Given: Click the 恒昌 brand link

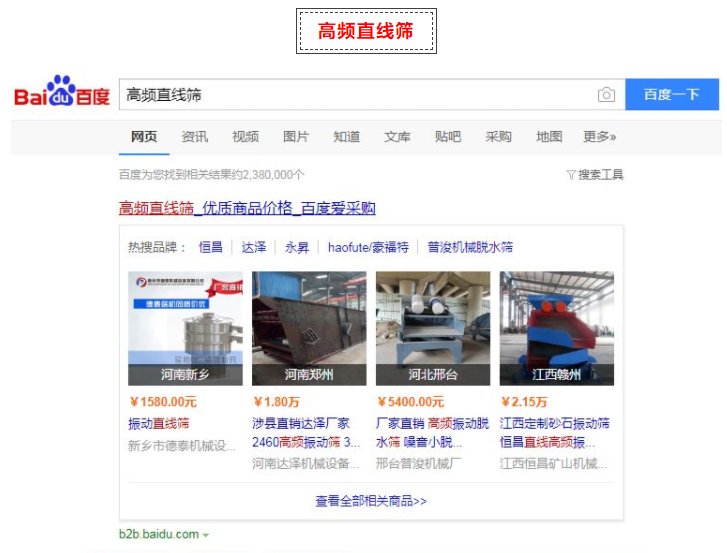Looking at the screenshot, I should click(210, 247).
